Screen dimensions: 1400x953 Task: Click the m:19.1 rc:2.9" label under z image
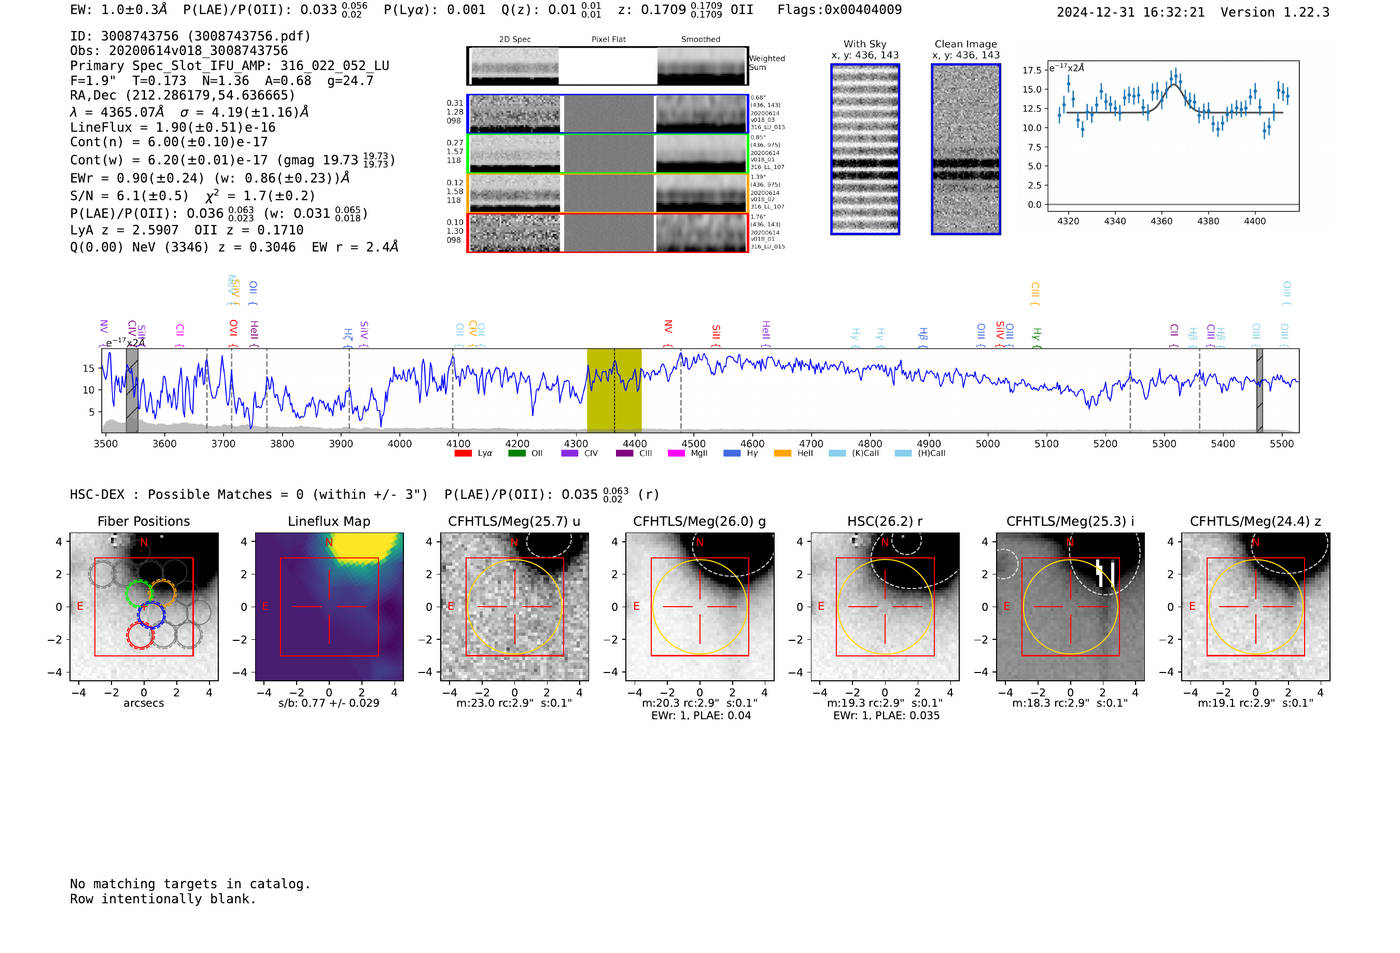(x=1256, y=703)
